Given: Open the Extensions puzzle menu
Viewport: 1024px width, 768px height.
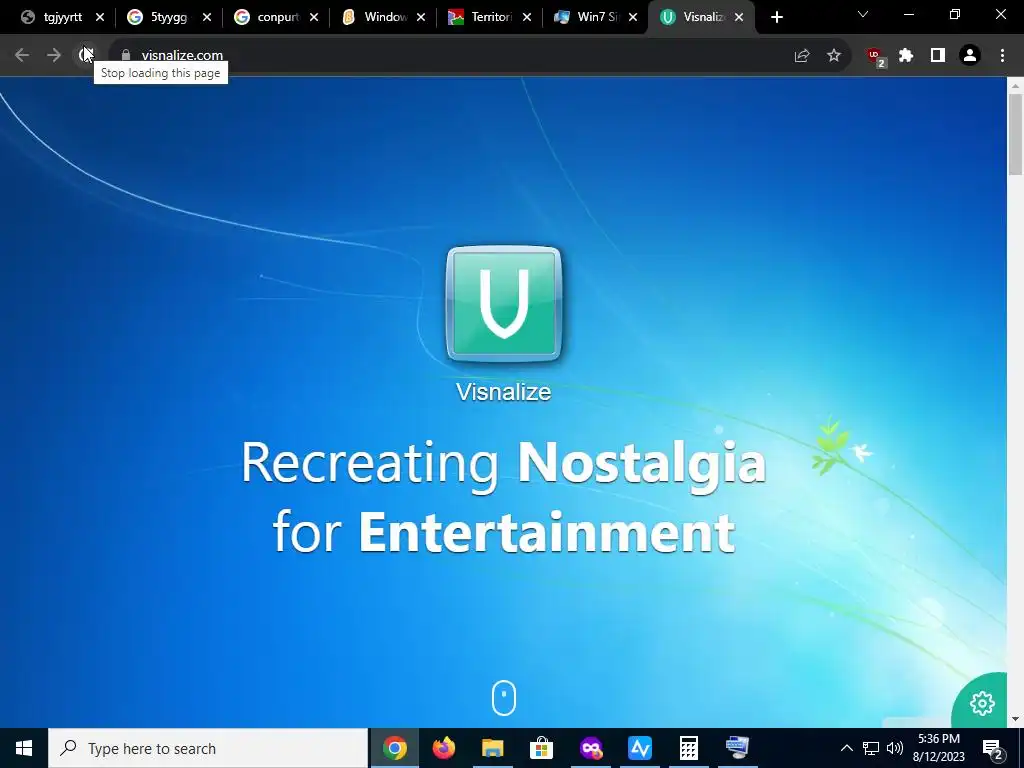Looking at the screenshot, I should click(x=906, y=56).
